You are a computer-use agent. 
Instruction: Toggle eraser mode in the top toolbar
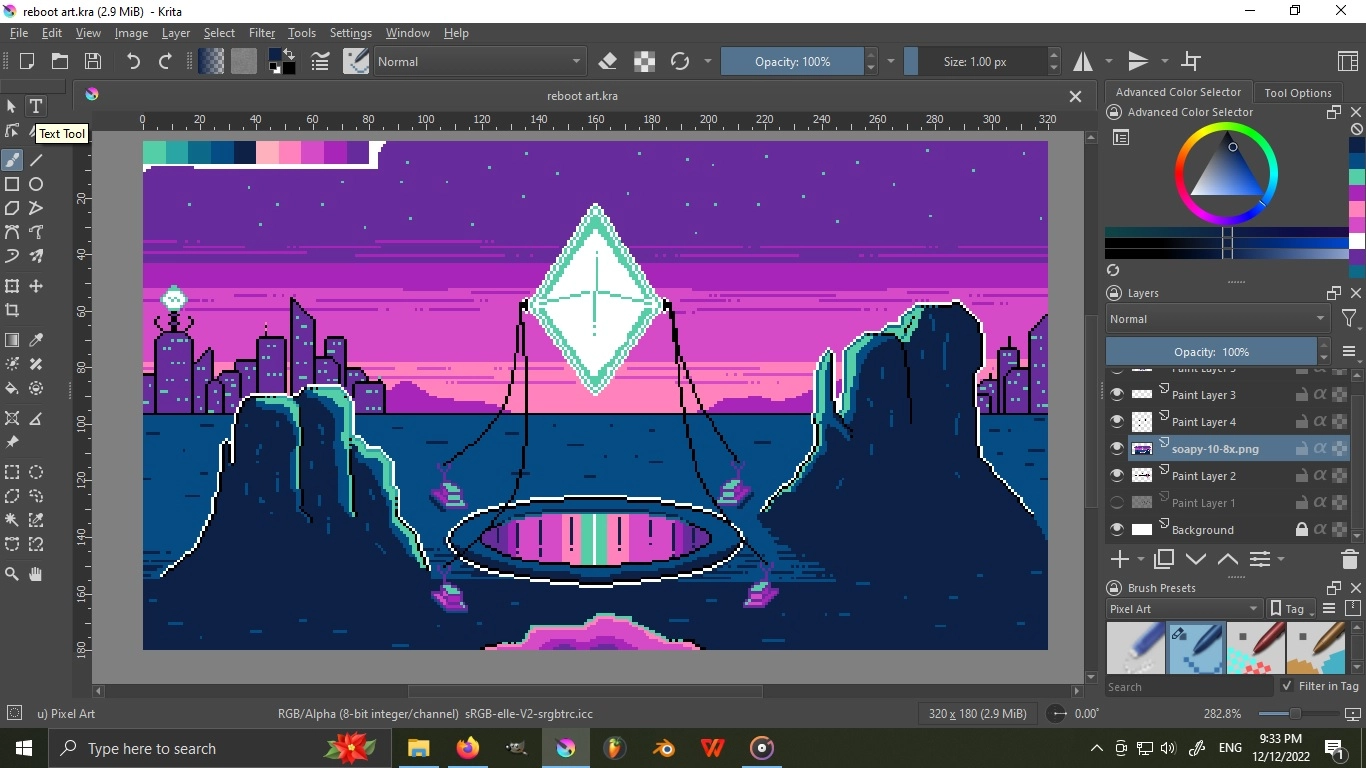(607, 62)
